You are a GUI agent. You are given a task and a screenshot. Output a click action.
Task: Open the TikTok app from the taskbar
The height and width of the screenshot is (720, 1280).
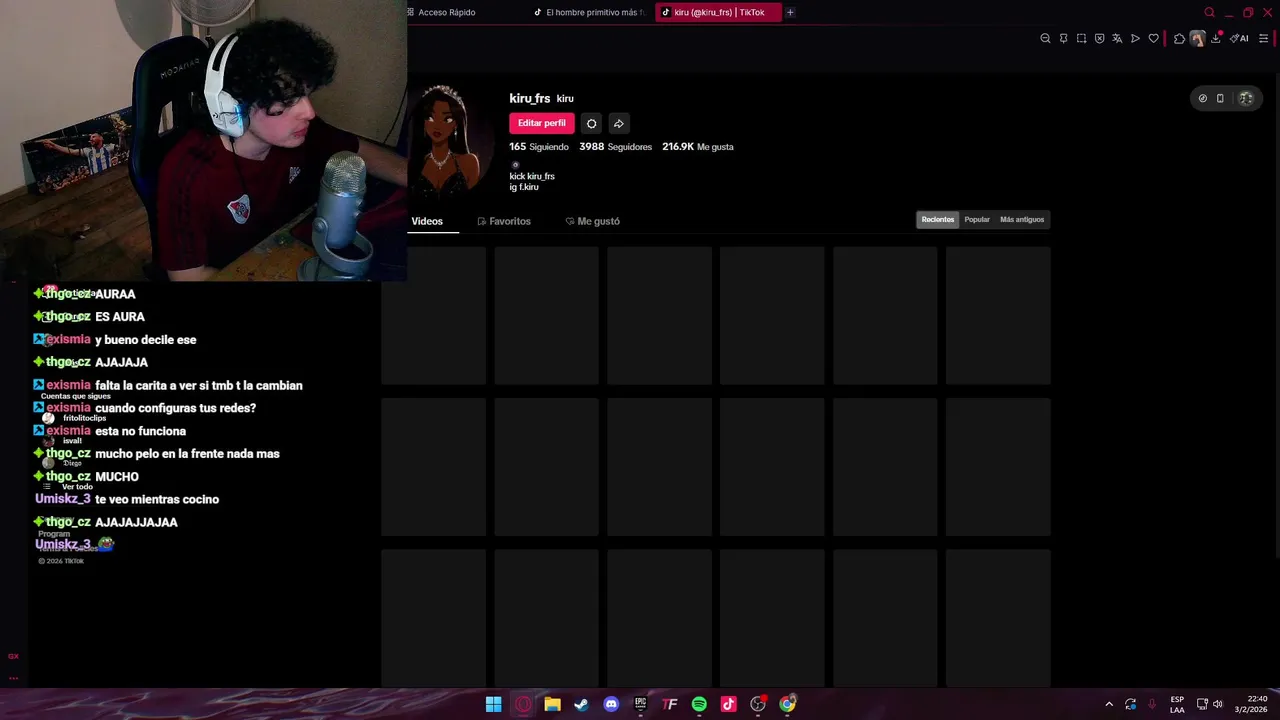tap(728, 704)
